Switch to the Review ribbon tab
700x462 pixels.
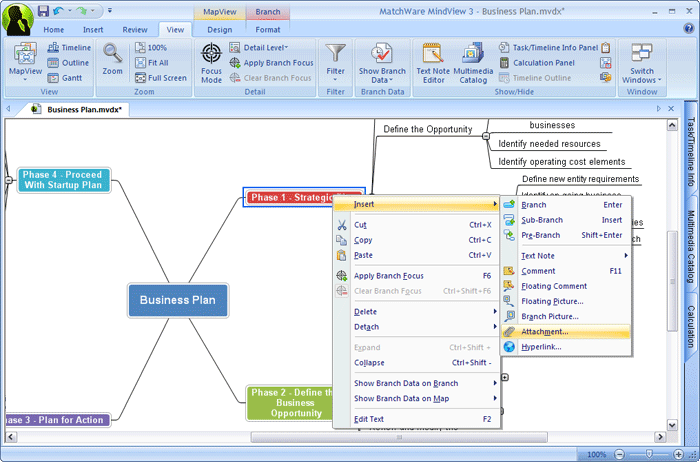click(135, 29)
